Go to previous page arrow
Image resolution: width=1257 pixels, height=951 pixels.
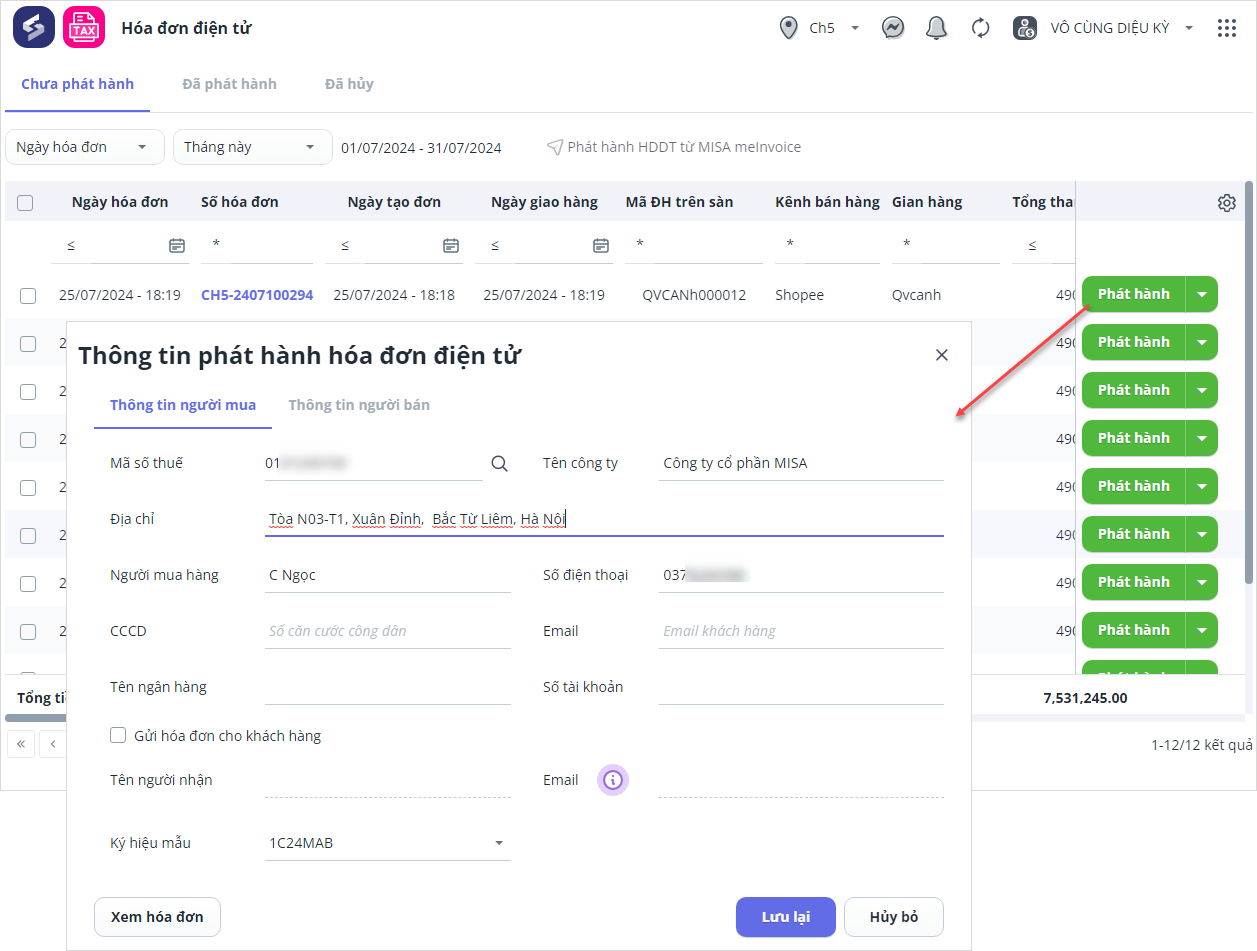point(53,744)
